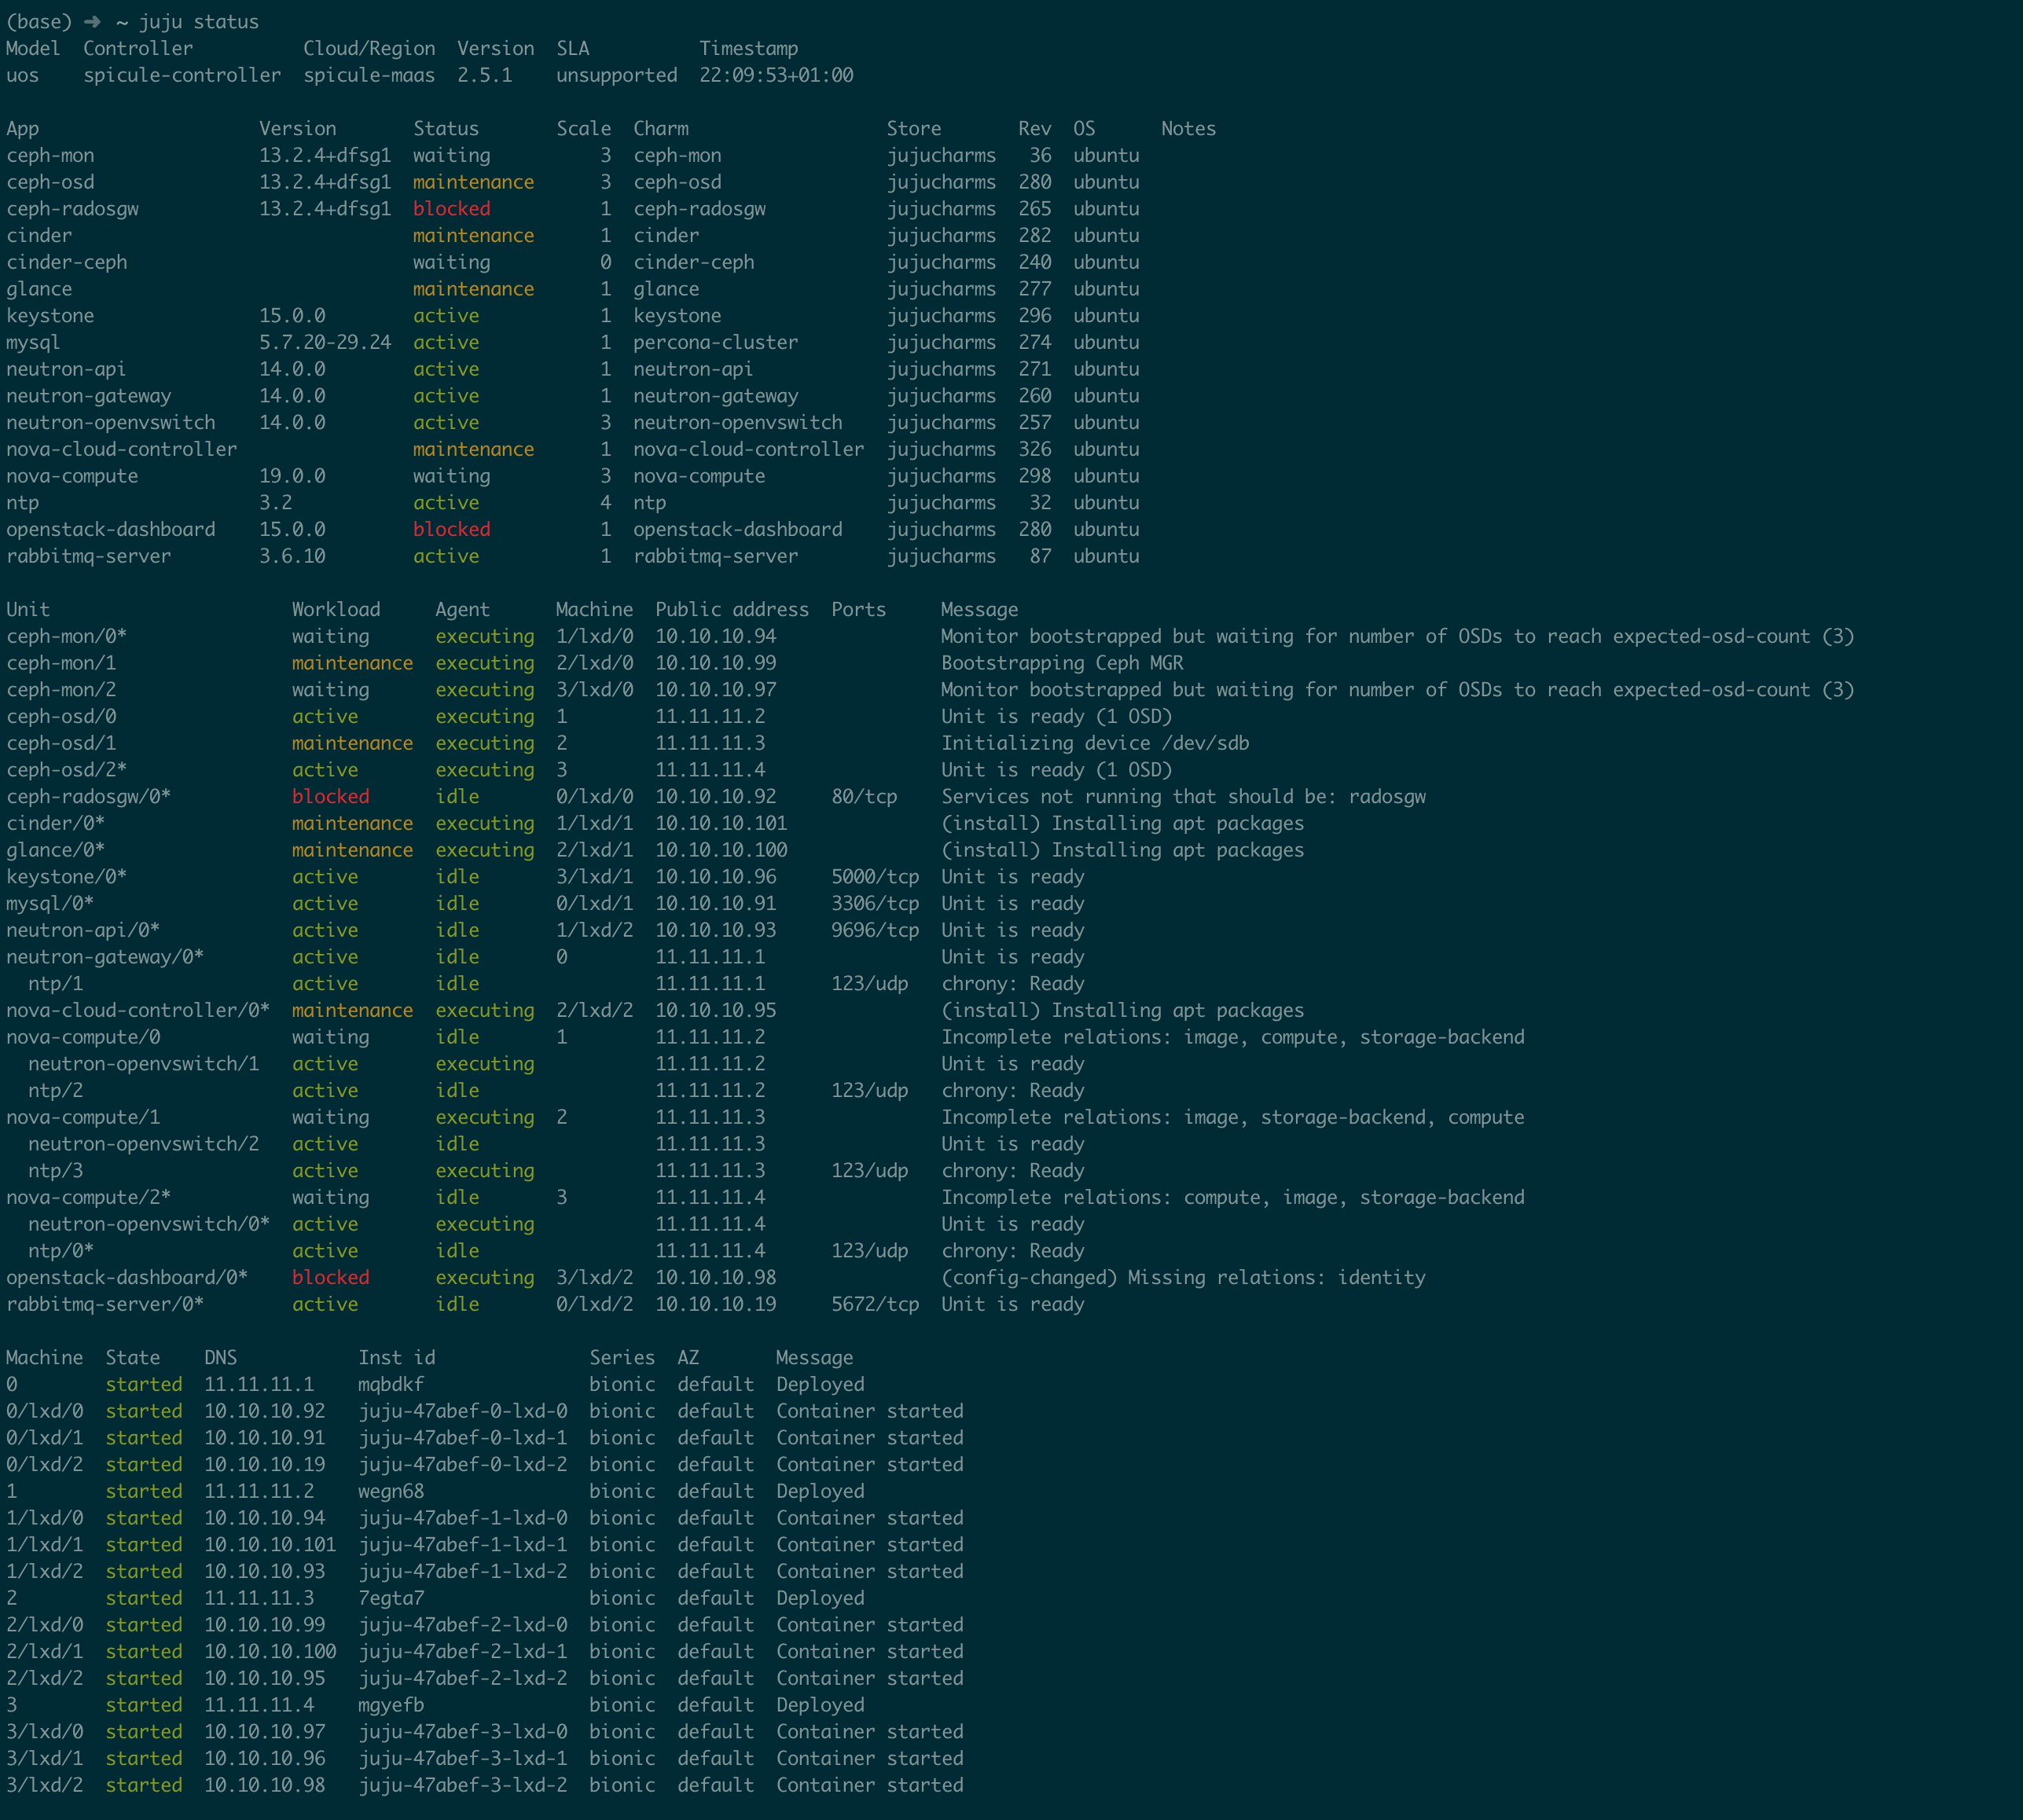The image size is (2023, 1820).
Task: Click the charm name 'neutron-openvswitch' in App table
Action: click(x=738, y=422)
